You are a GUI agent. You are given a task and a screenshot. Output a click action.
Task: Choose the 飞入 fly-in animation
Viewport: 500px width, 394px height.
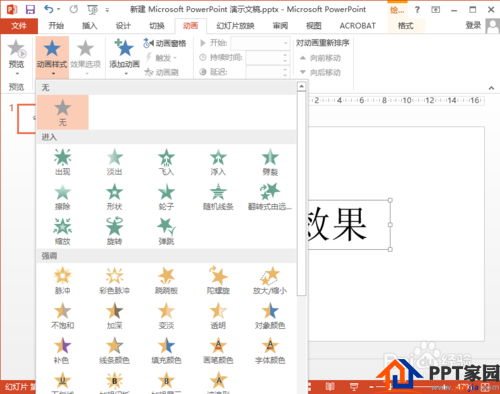click(166, 162)
